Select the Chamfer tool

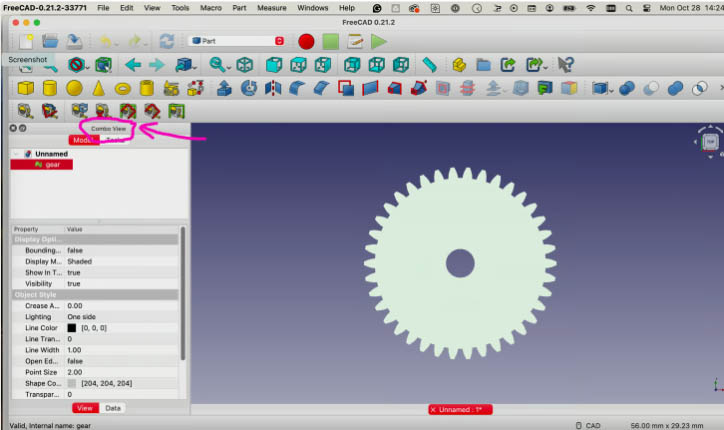click(321, 88)
